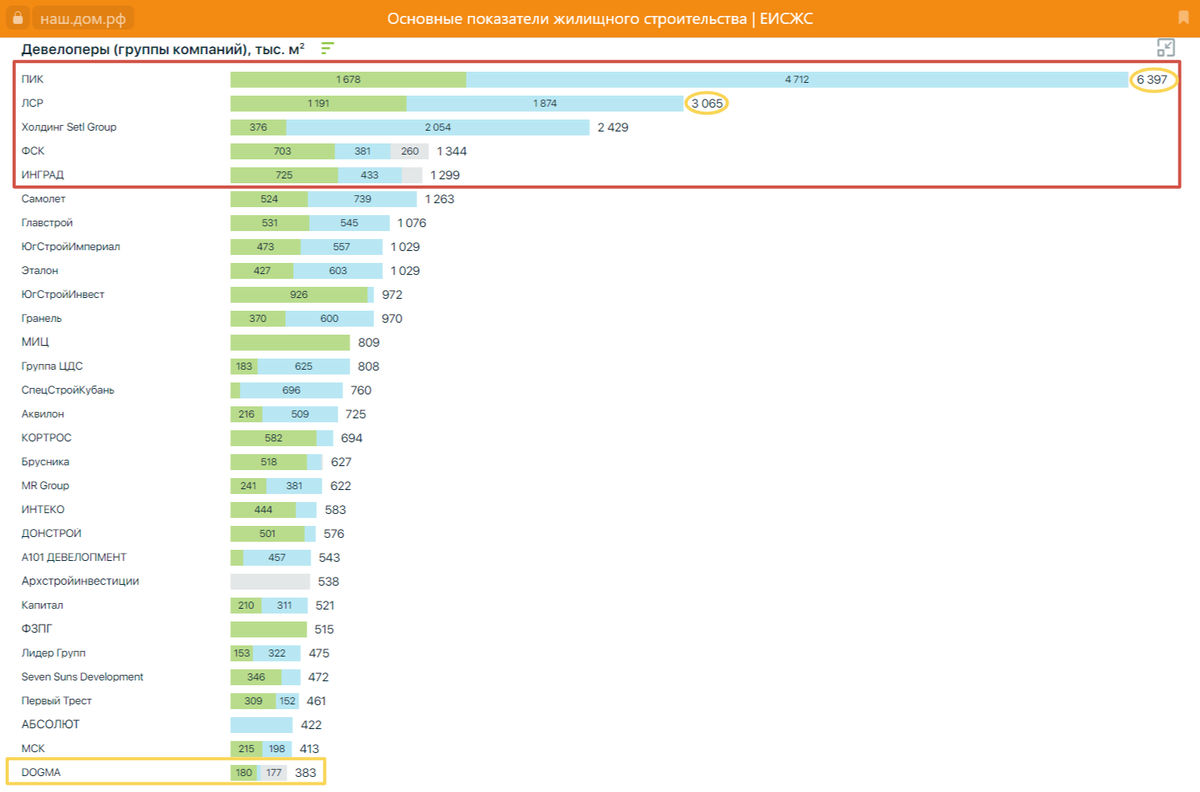
Task: Collapse the chart with the fullscreen-exit icon
Action: click(1165, 48)
